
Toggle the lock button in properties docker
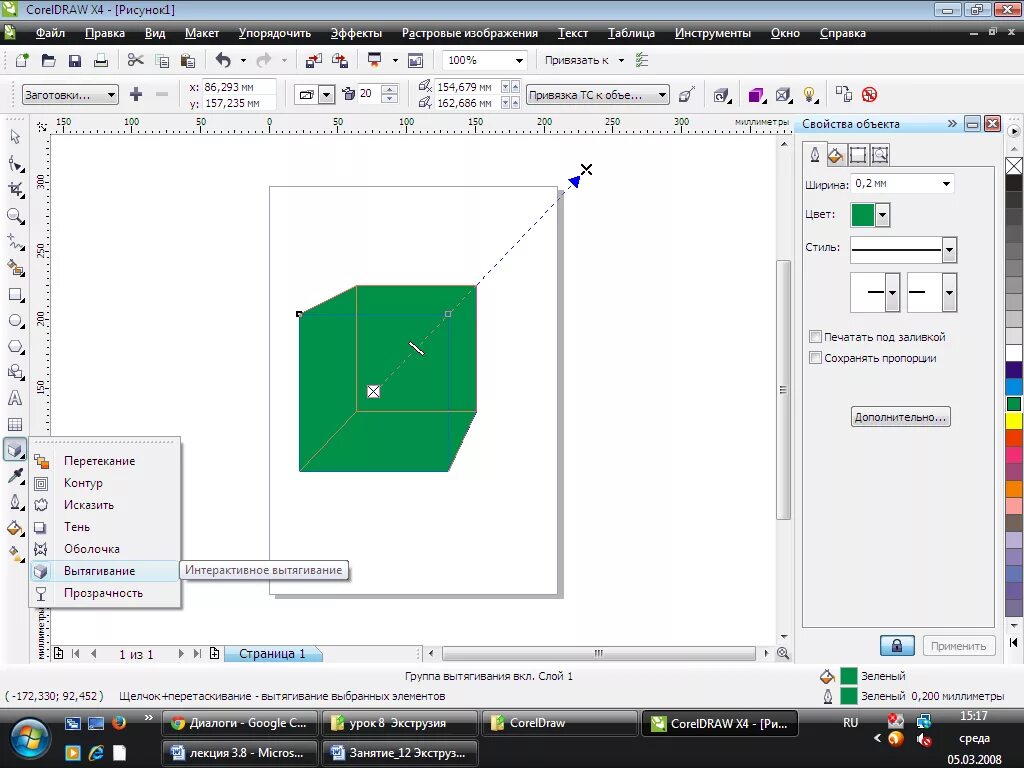(897, 646)
